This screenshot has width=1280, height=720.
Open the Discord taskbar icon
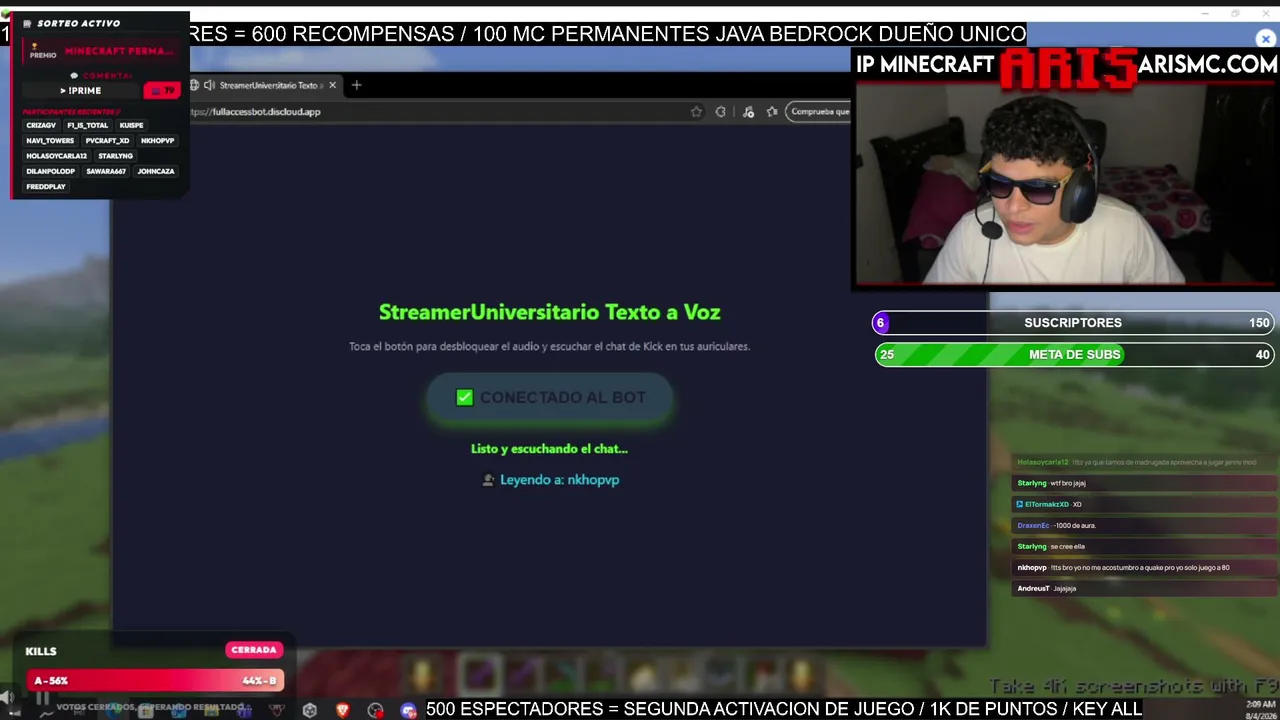click(408, 710)
